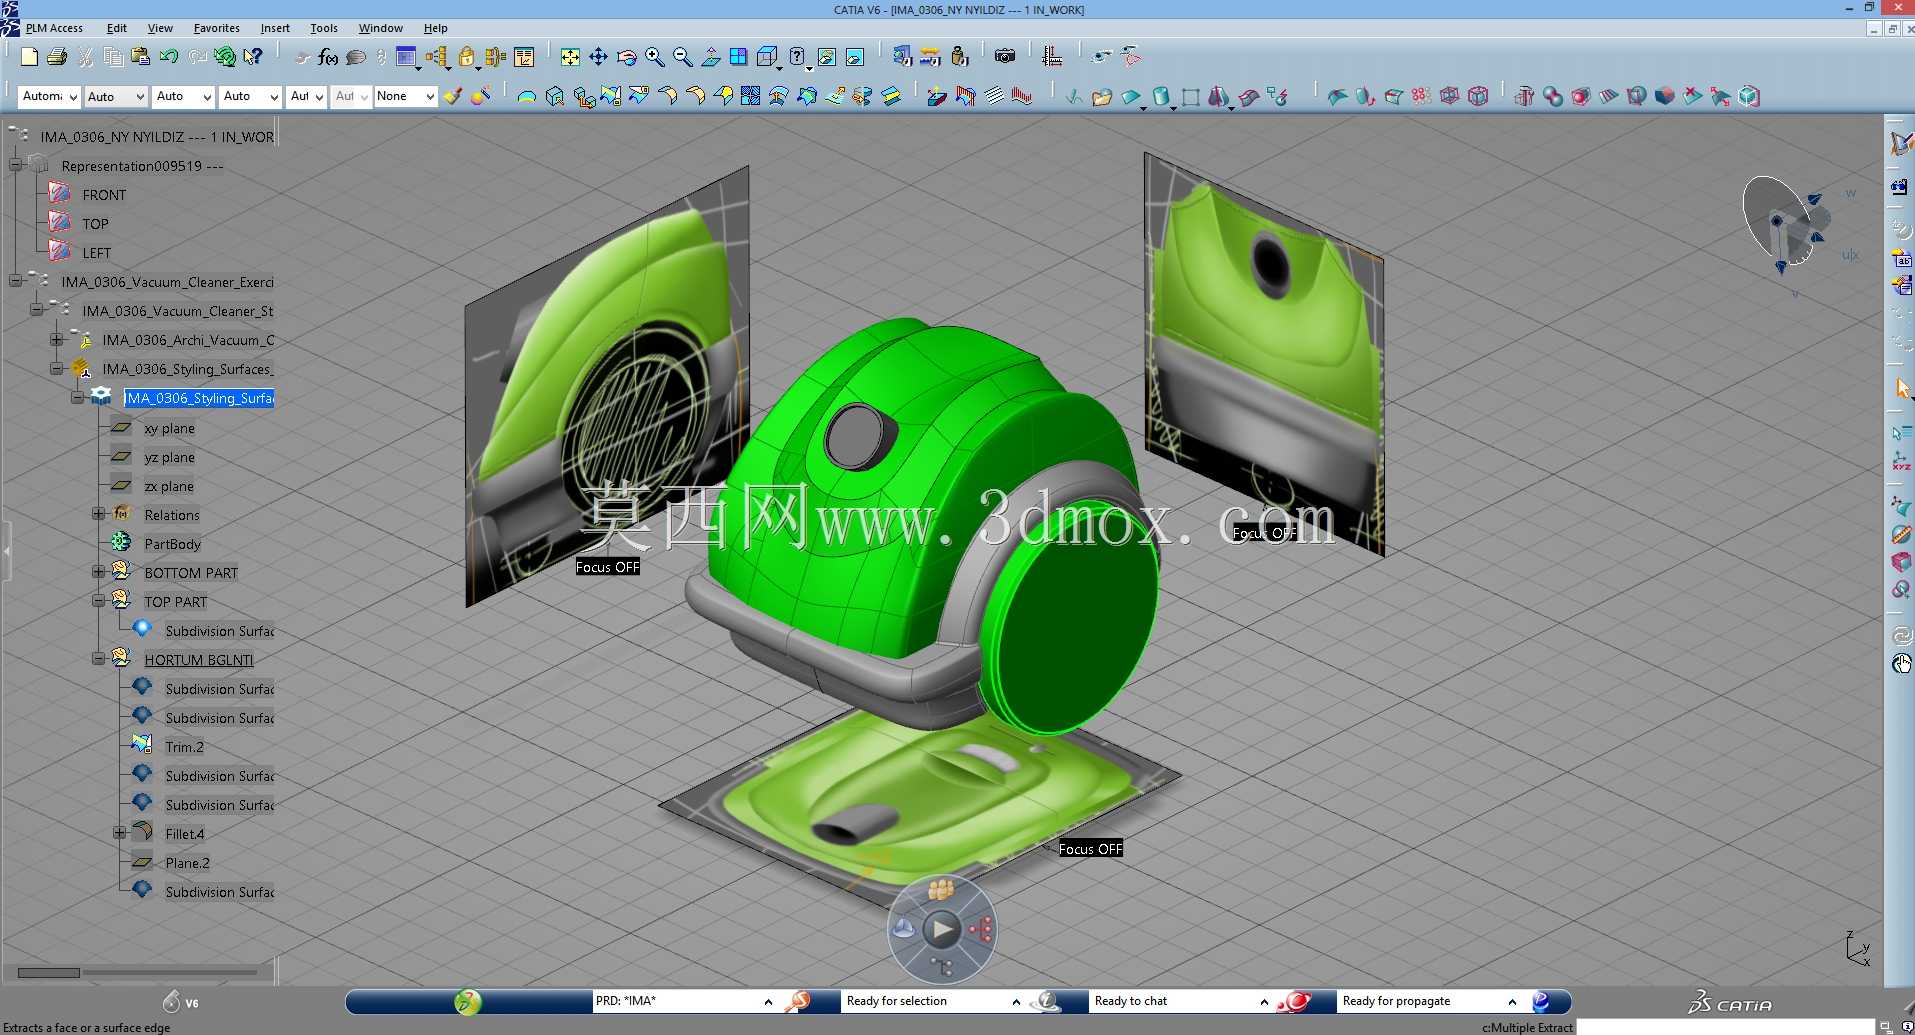
Task: Open the Edit menu
Action: coord(117,28)
